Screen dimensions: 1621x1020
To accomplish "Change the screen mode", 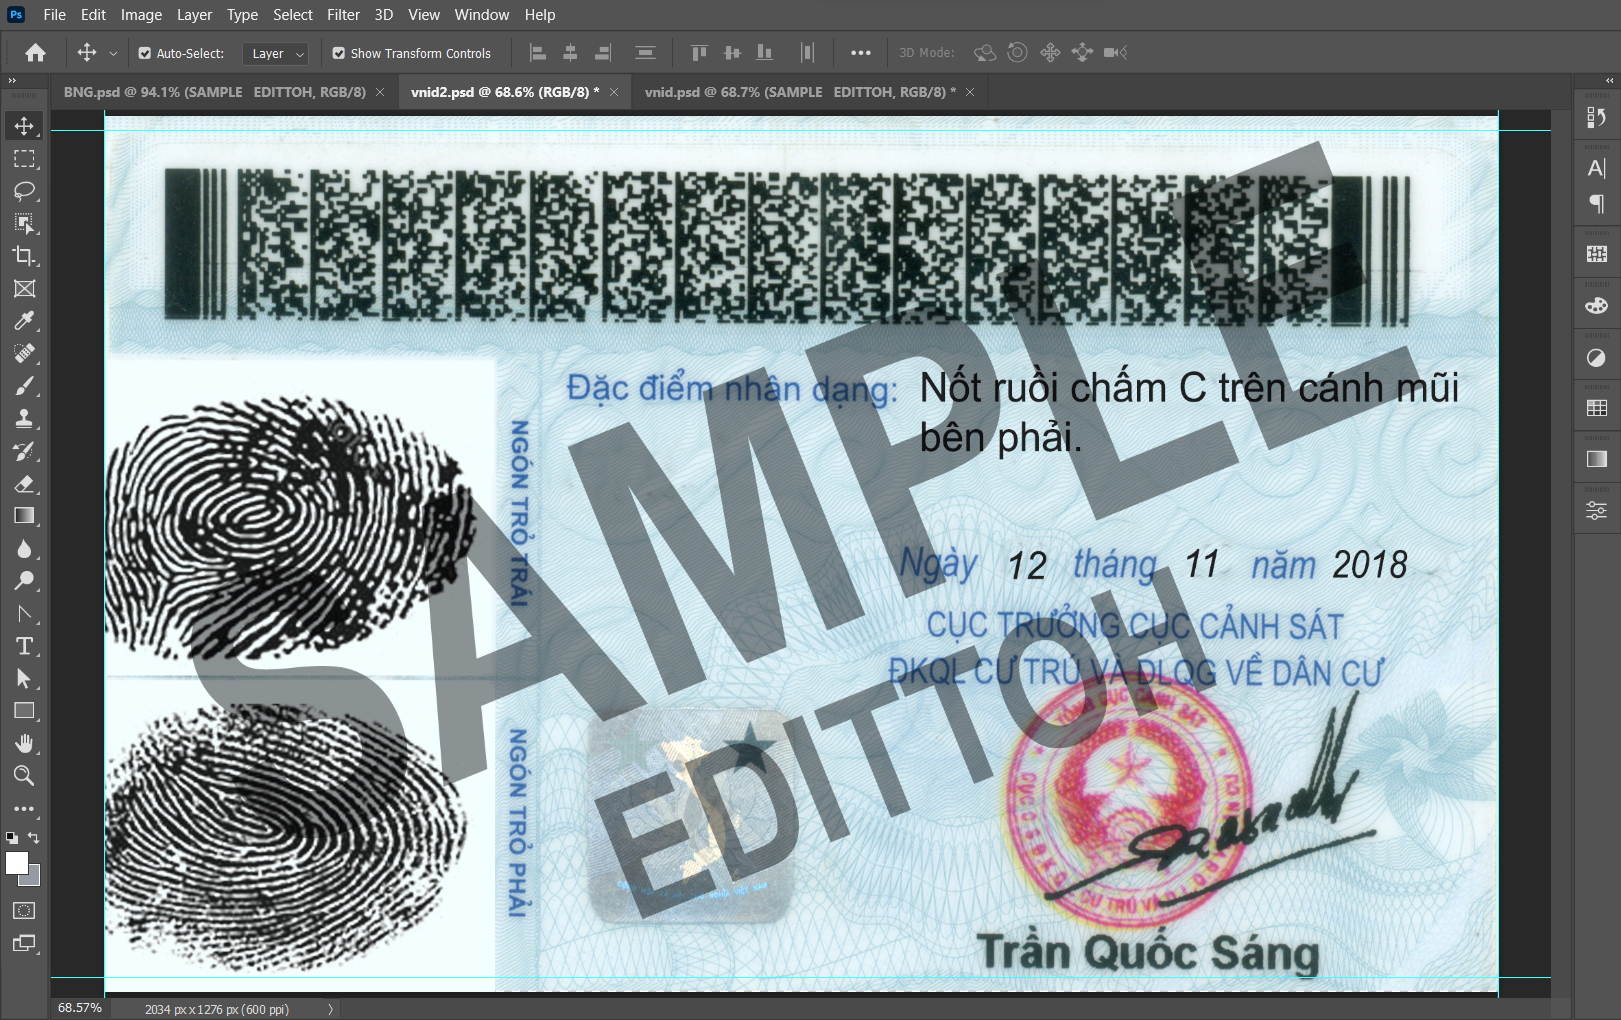I will [x=24, y=943].
